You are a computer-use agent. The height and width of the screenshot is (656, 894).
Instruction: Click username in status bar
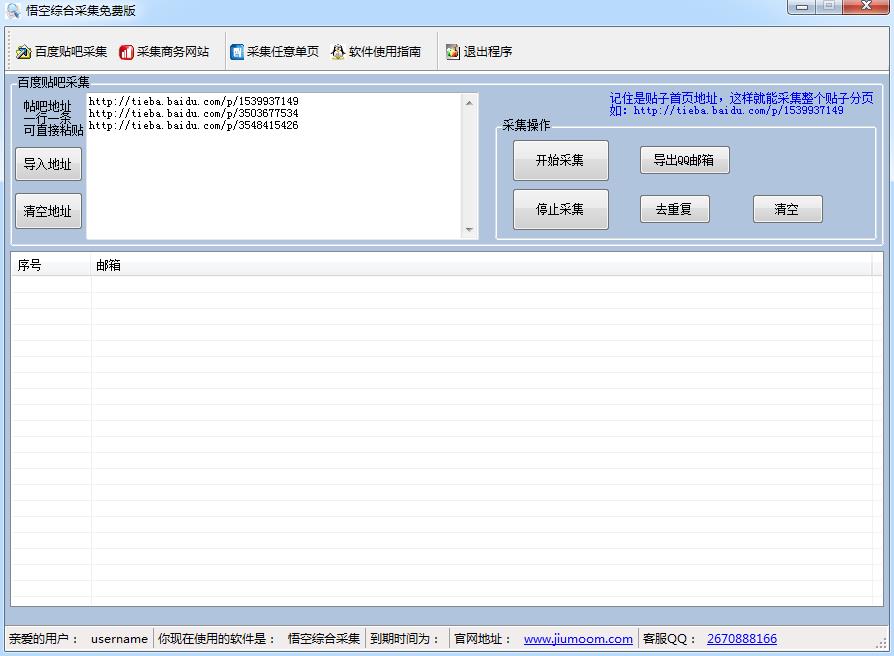pos(119,639)
